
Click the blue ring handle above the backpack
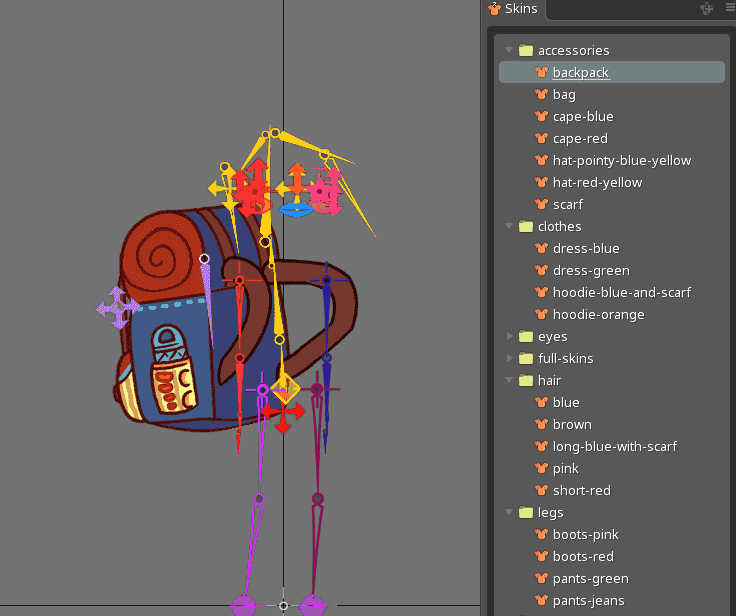(x=296, y=209)
